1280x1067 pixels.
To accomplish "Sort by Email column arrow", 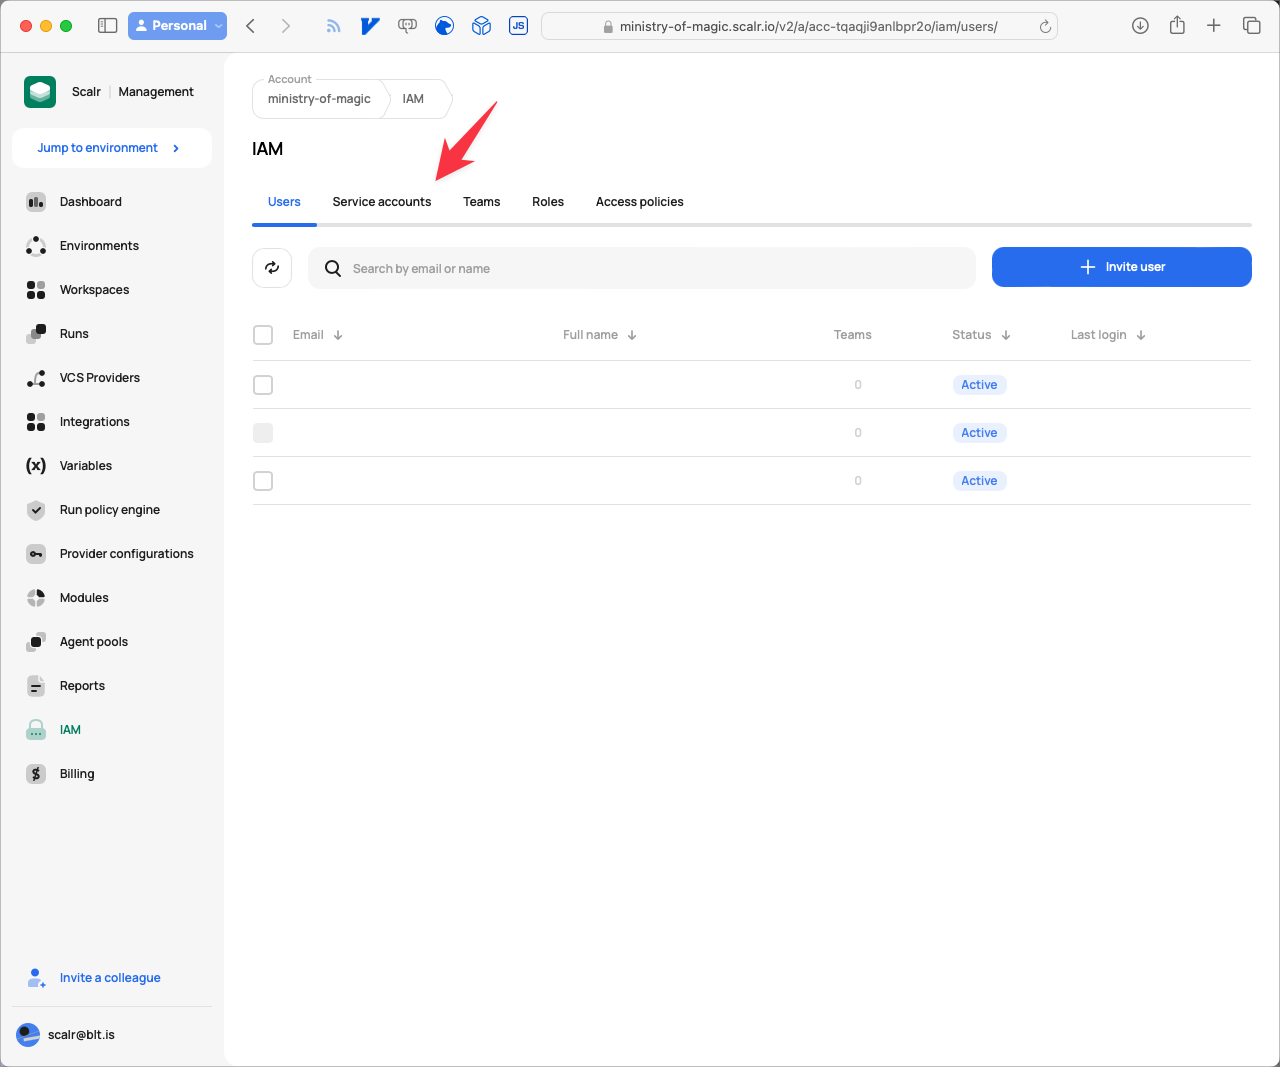I will pyautogui.click(x=338, y=335).
